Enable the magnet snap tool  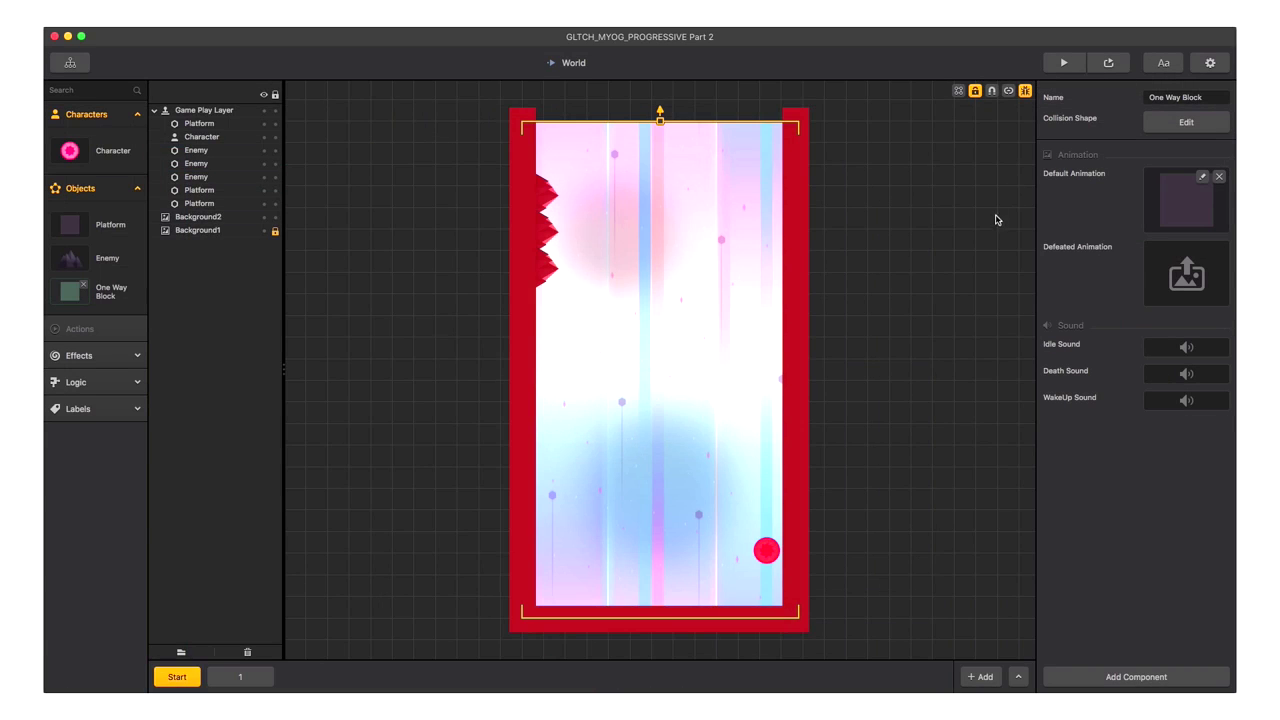coord(991,91)
